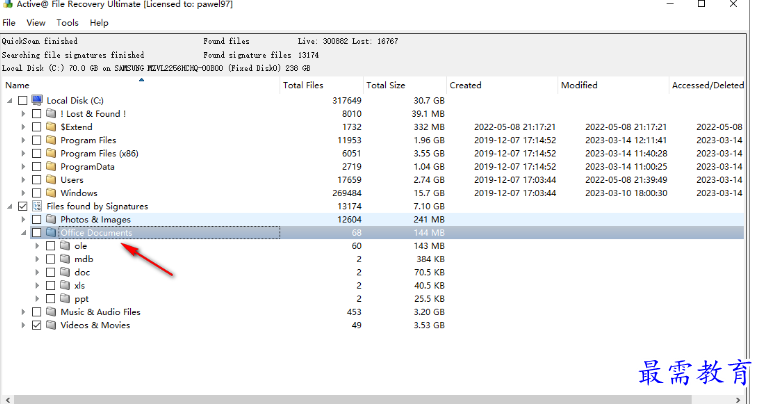
Task: Click the horizontal scrollbar left arrow
Action: point(6,400)
